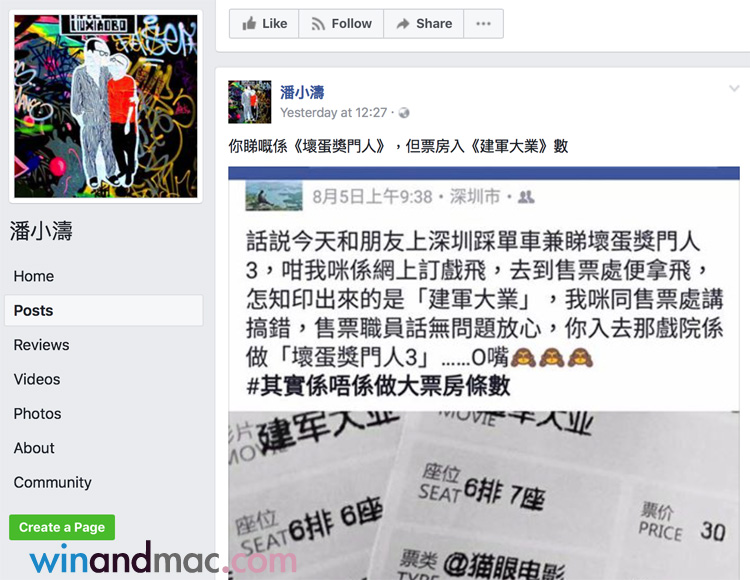Follow the page via Follow button
Image resolution: width=750 pixels, height=580 pixels.
click(341, 23)
